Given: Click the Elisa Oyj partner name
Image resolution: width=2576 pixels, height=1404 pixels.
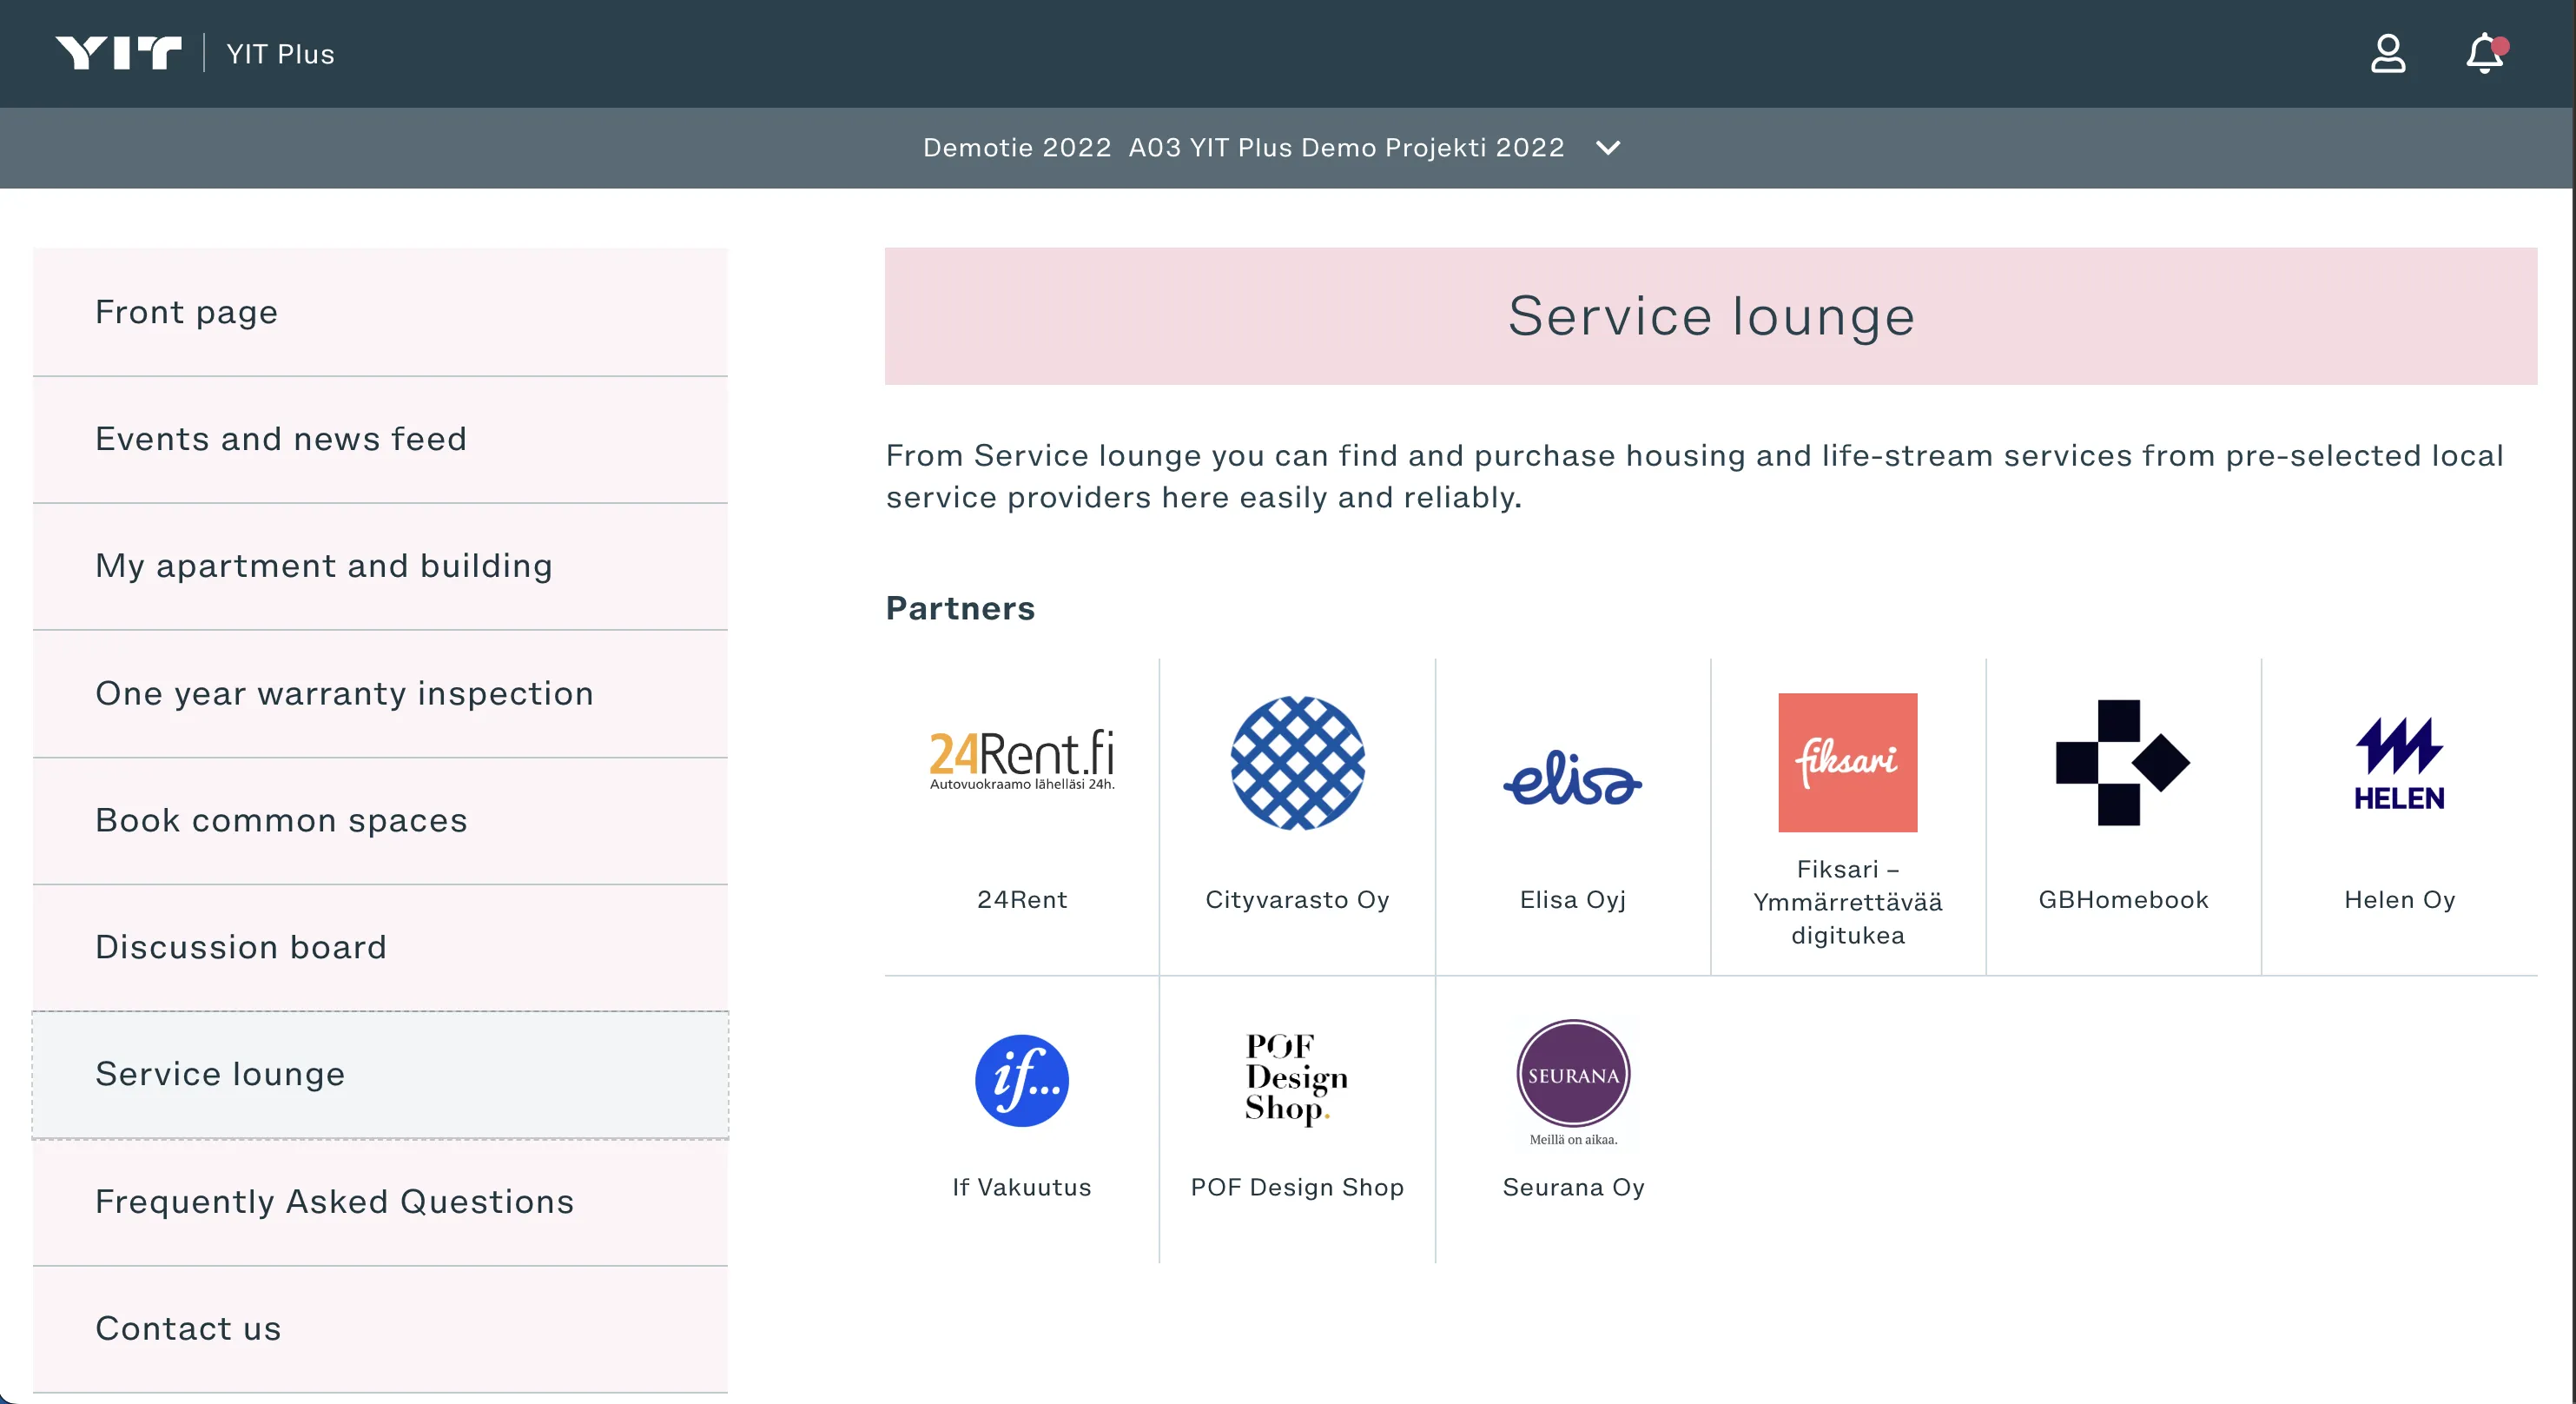Looking at the screenshot, I should pyautogui.click(x=1573, y=900).
